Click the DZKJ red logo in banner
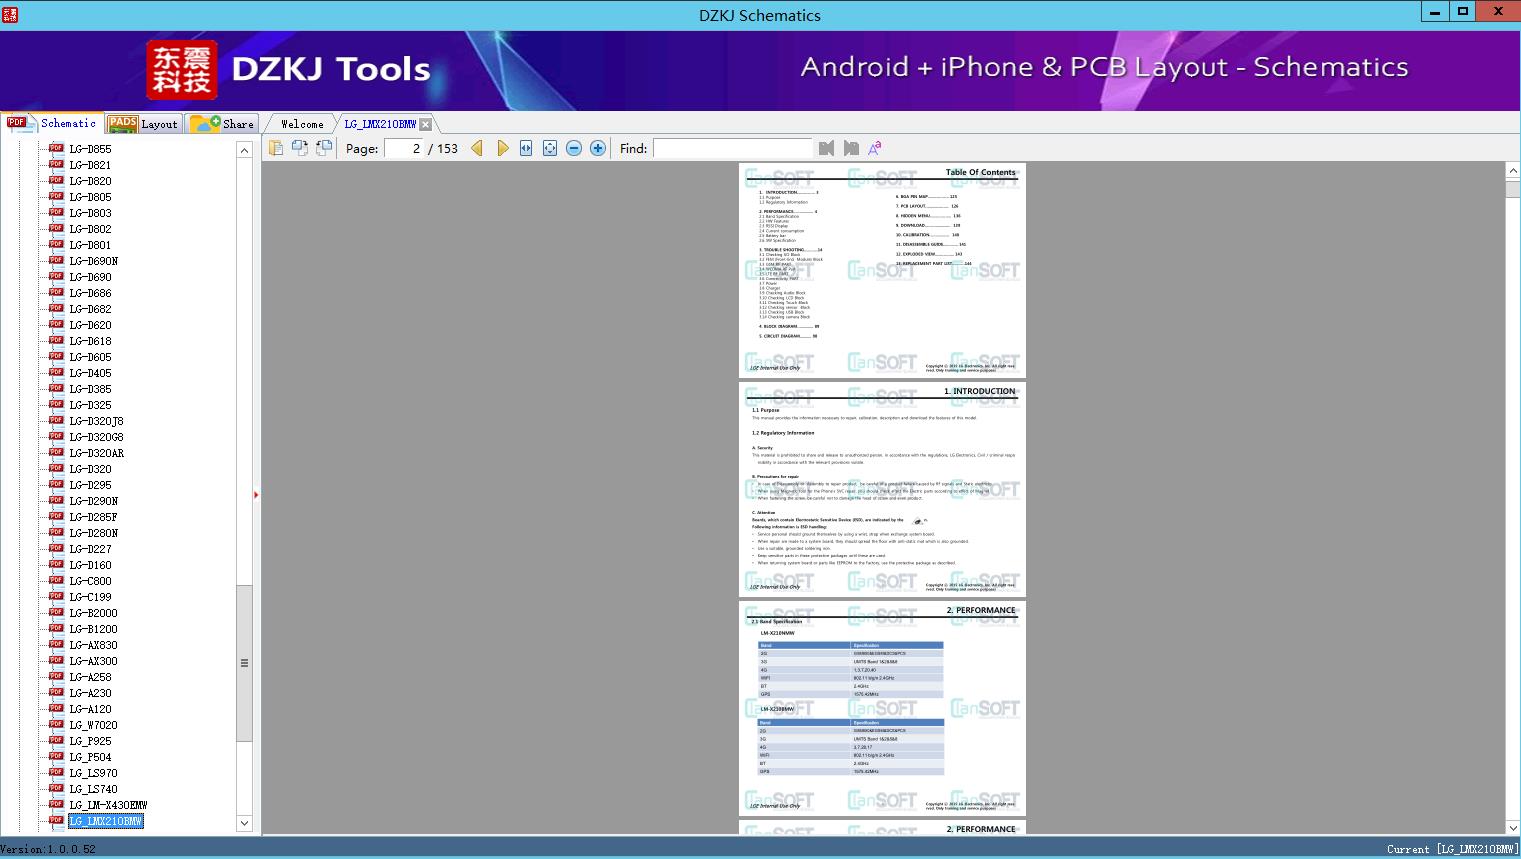Image resolution: width=1521 pixels, height=859 pixels. (x=182, y=70)
